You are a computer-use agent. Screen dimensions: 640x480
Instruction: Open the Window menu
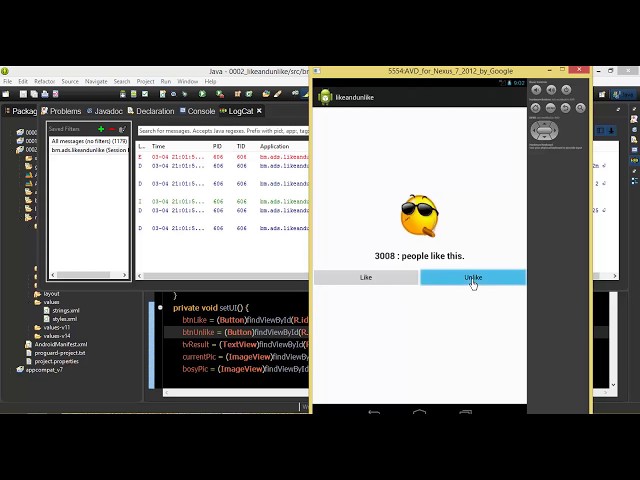tap(188, 82)
